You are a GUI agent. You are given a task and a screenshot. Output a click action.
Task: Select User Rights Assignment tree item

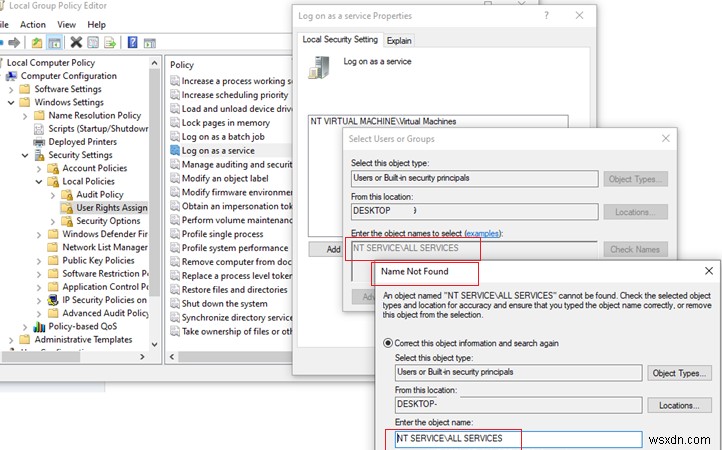pyautogui.click(x=111, y=208)
